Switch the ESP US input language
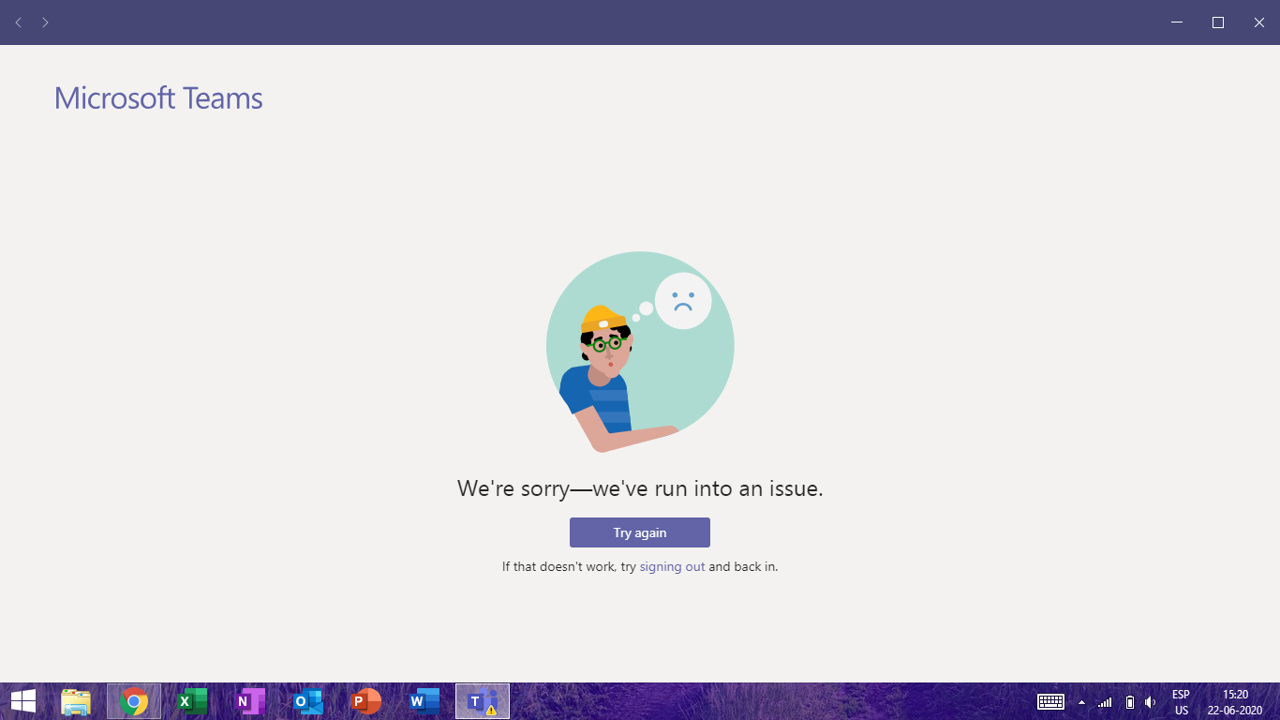The width and height of the screenshot is (1280, 720). (1181, 702)
